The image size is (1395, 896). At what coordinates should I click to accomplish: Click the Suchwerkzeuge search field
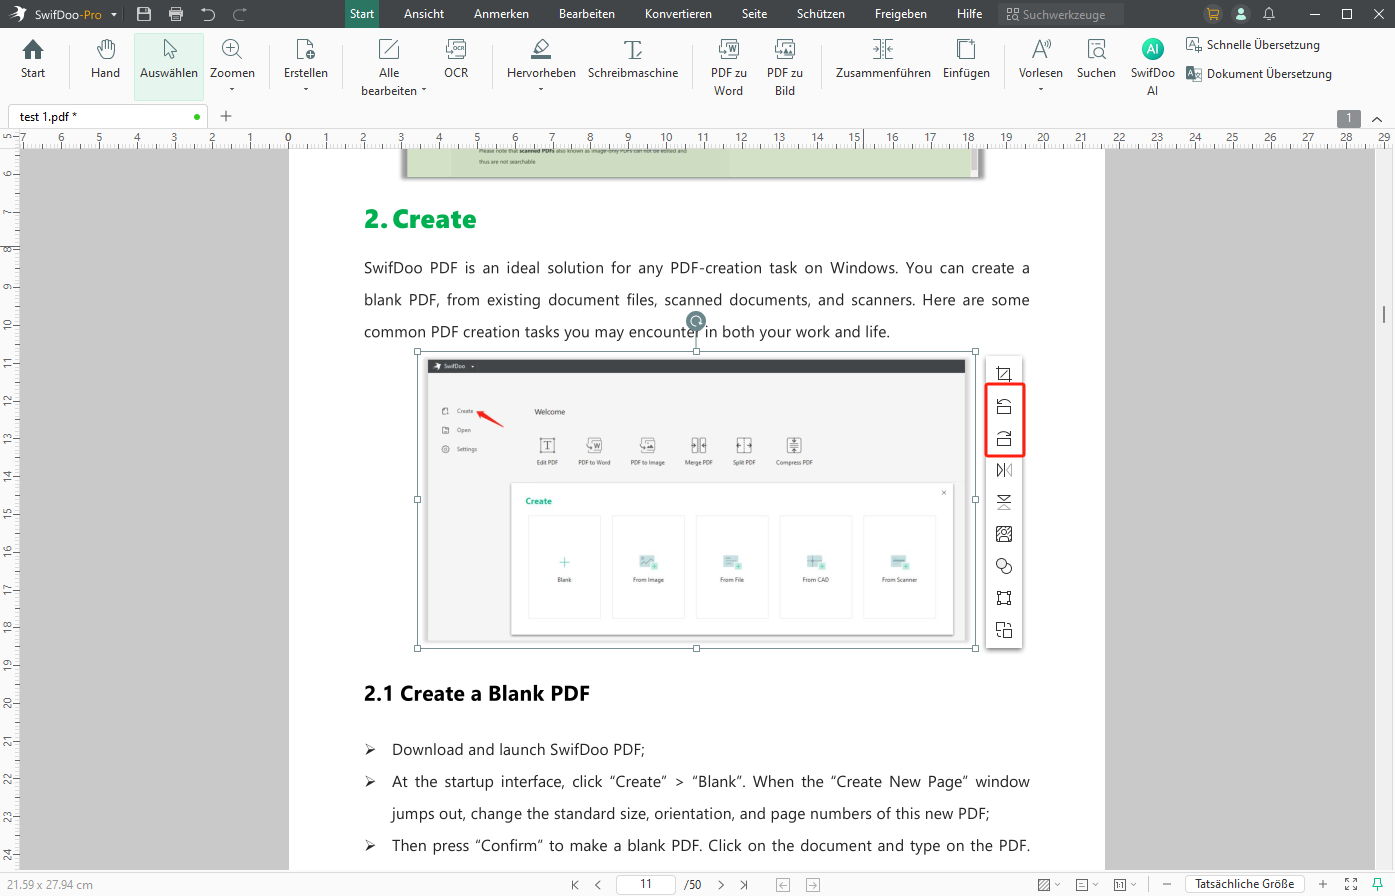tap(1062, 14)
